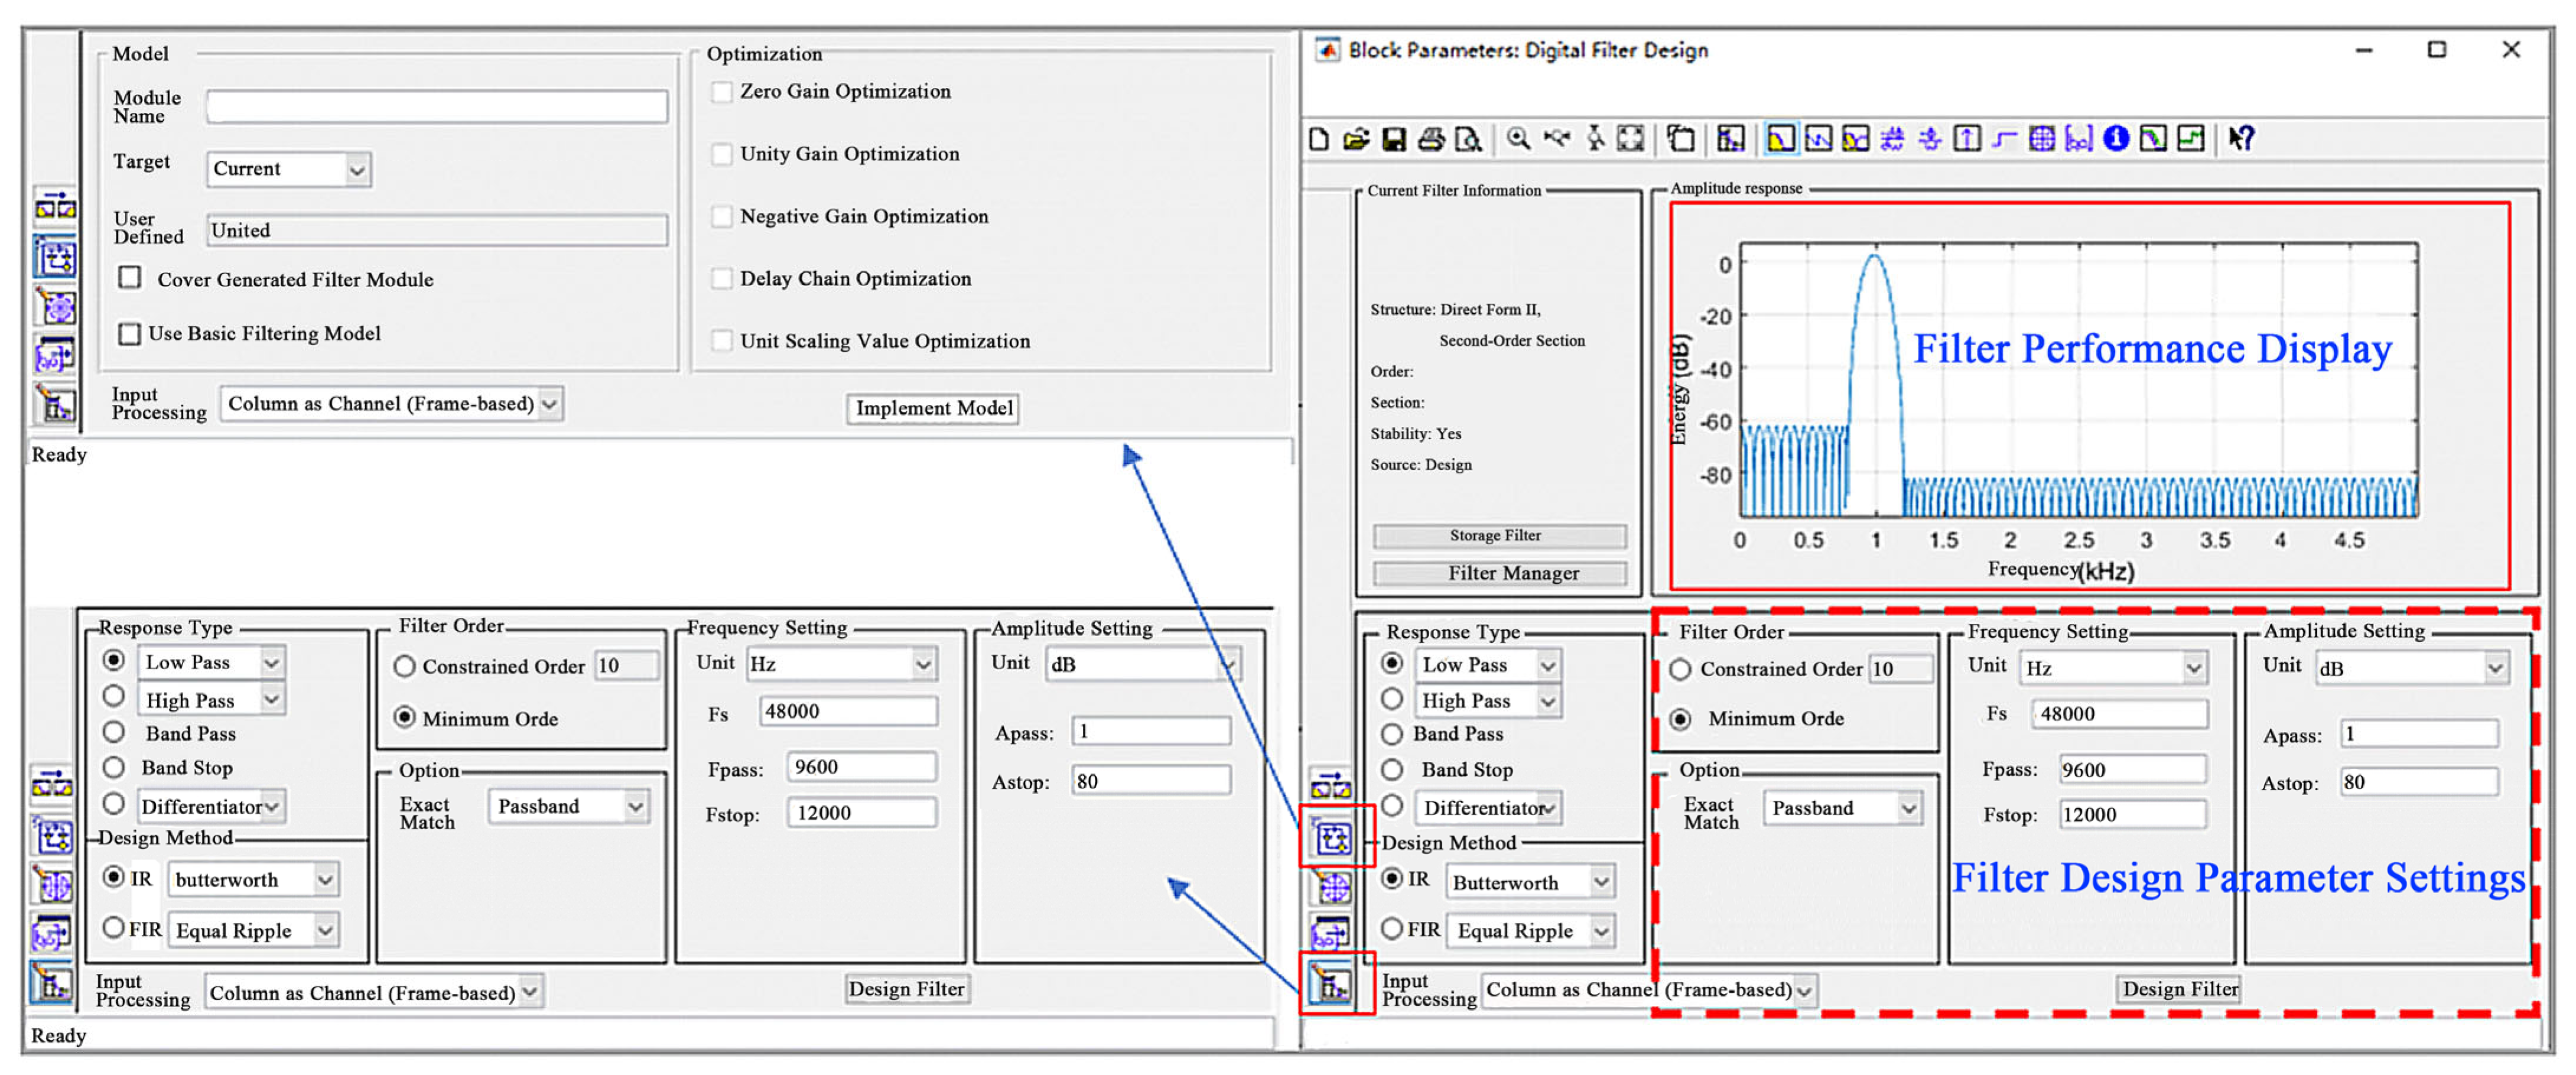The height and width of the screenshot is (1075, 2576).
Task: Click the Step Response toolbar icon
Action: (x=2005, y=139)
